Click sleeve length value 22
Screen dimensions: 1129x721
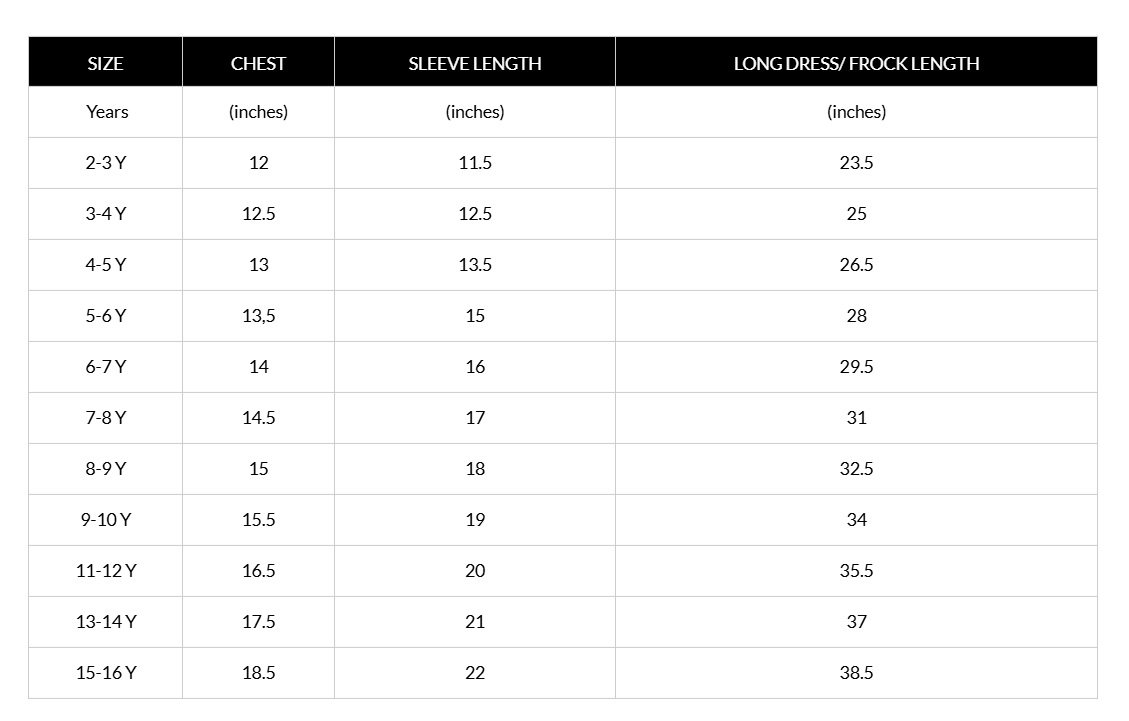pos(475,673)
